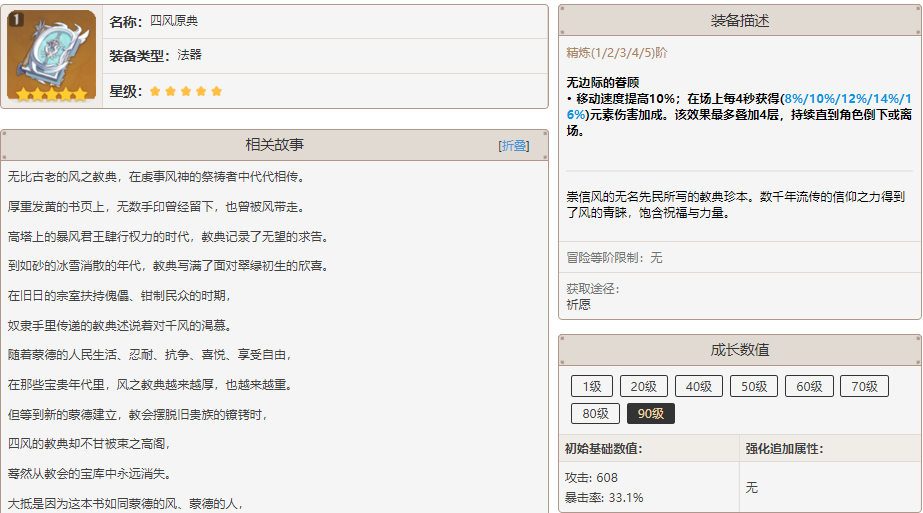
Task: Click the weapon lore text starting 崇信风的无名先民
Action: [735, 205]
